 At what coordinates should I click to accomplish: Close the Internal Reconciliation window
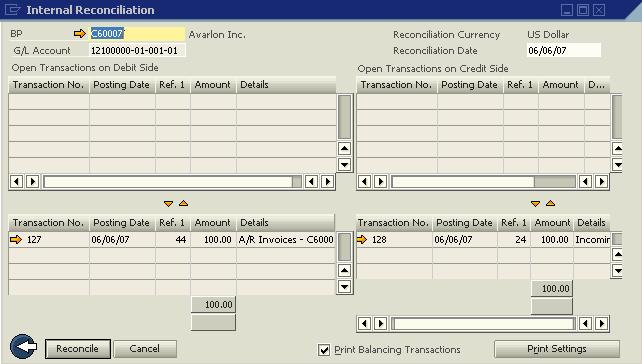(x=599, y=10)
